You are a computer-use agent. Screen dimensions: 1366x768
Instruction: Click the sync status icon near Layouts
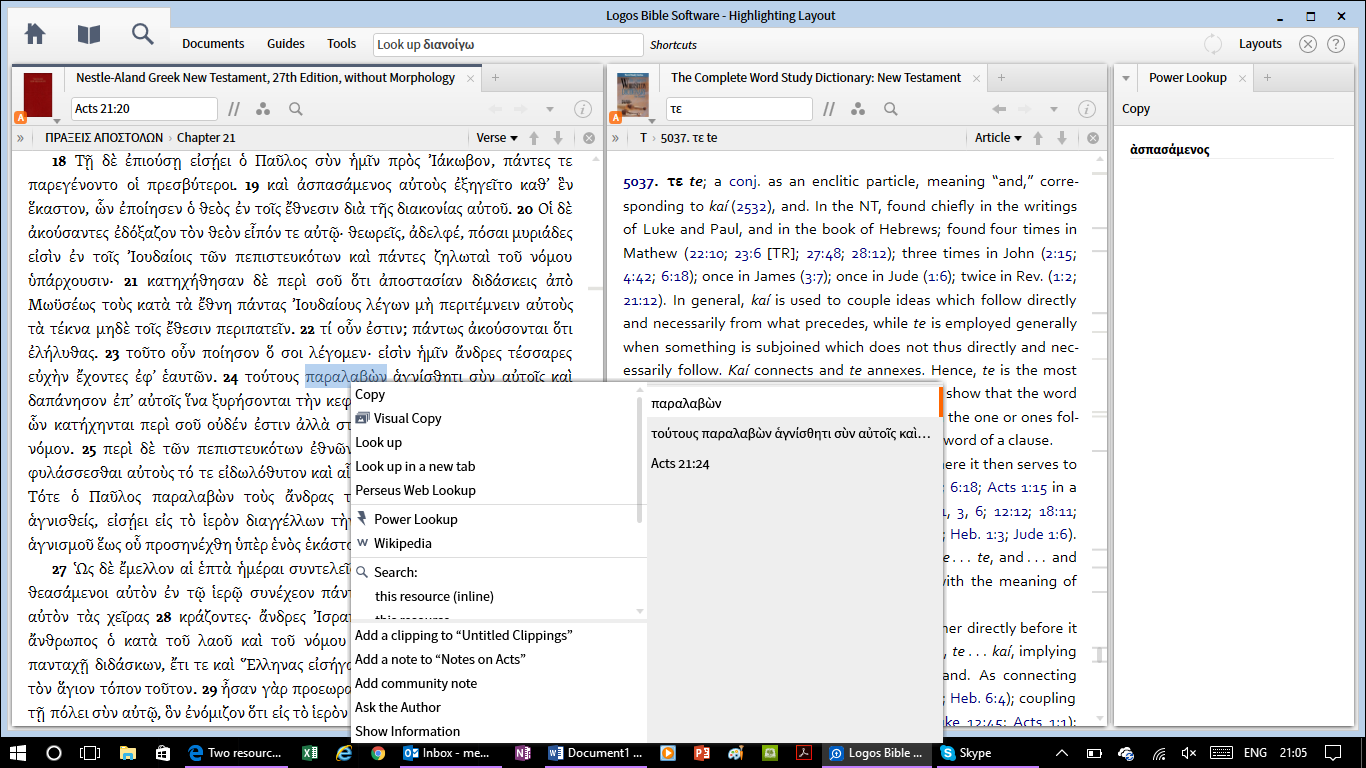[x=1213, y=44]
